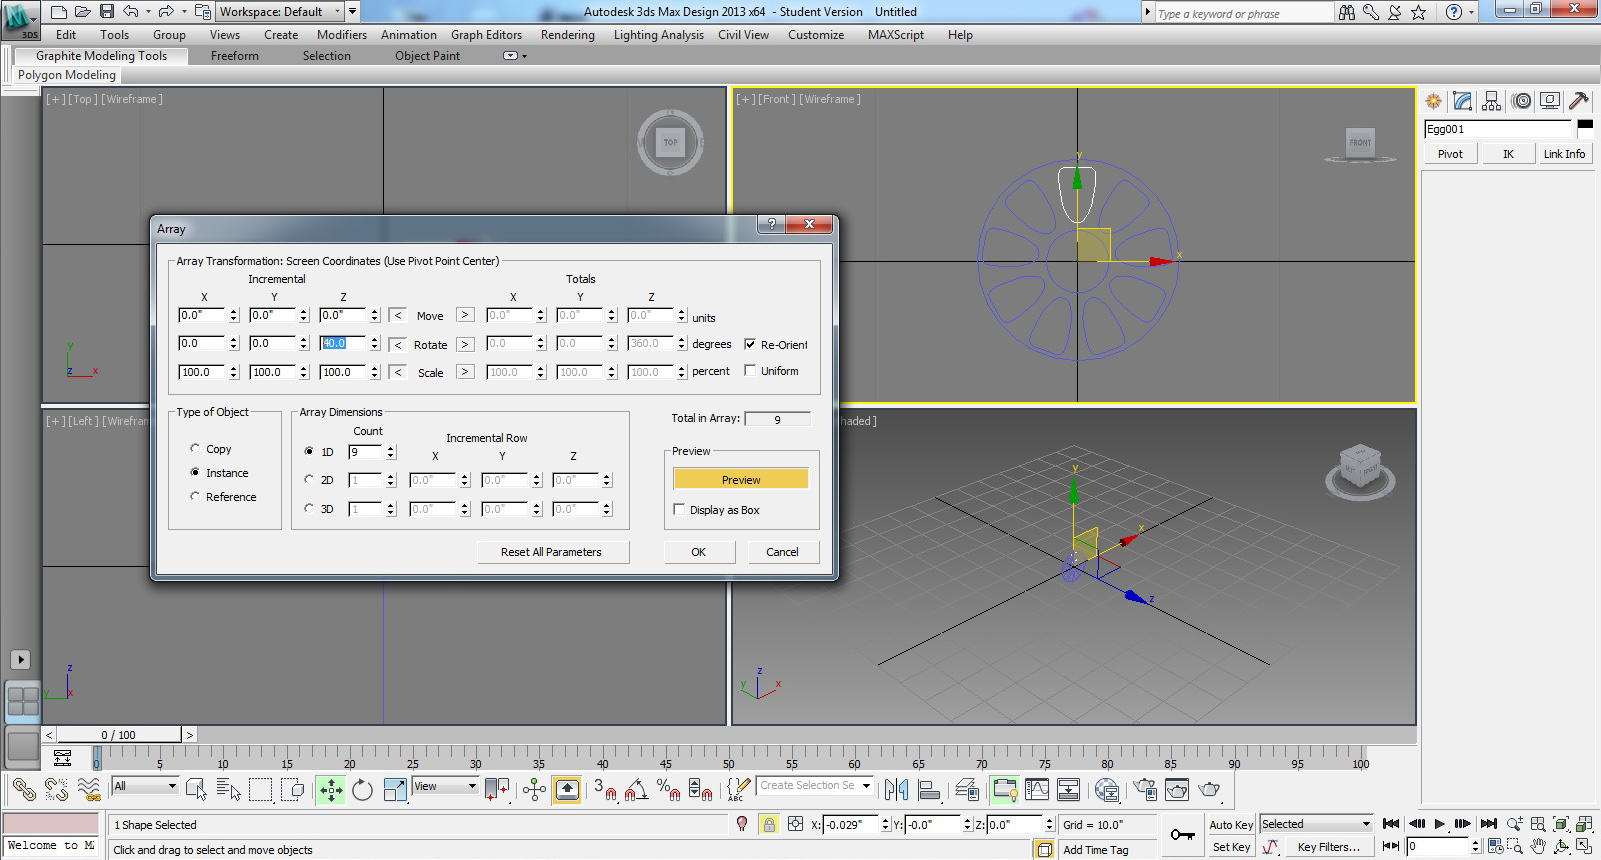This screenshot has width=1601, height=860.
Task: Open the Graph Editors menu
Action: click(x=486, y=35)
